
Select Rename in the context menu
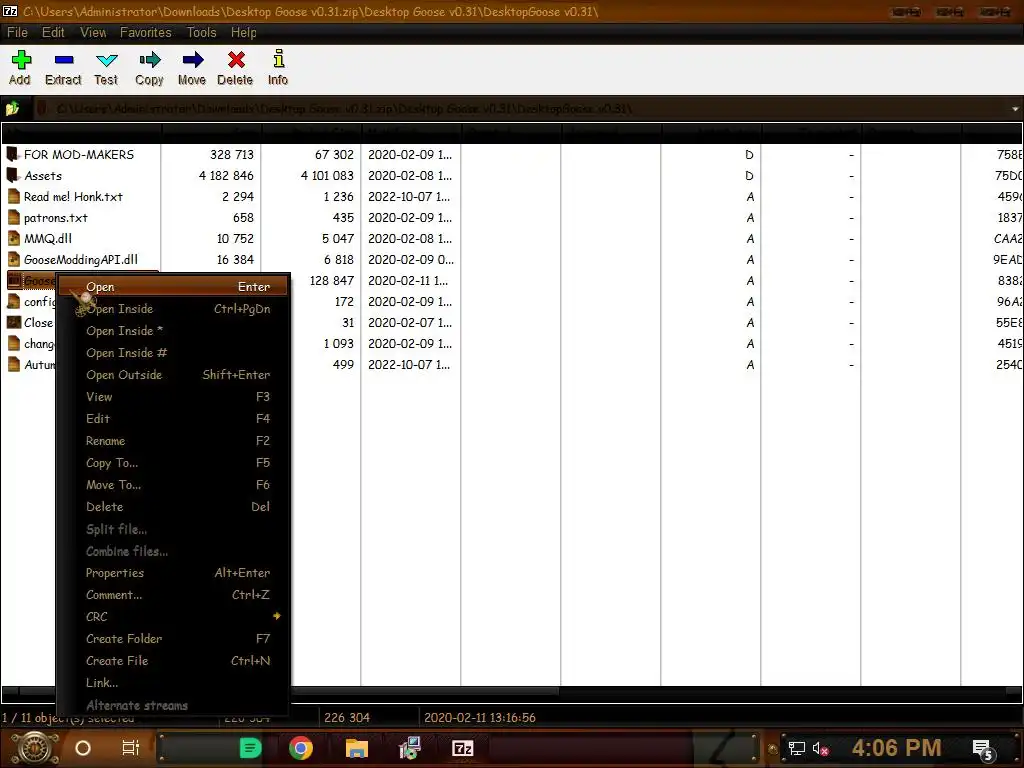pyautogui.click(x=173, y=441)
